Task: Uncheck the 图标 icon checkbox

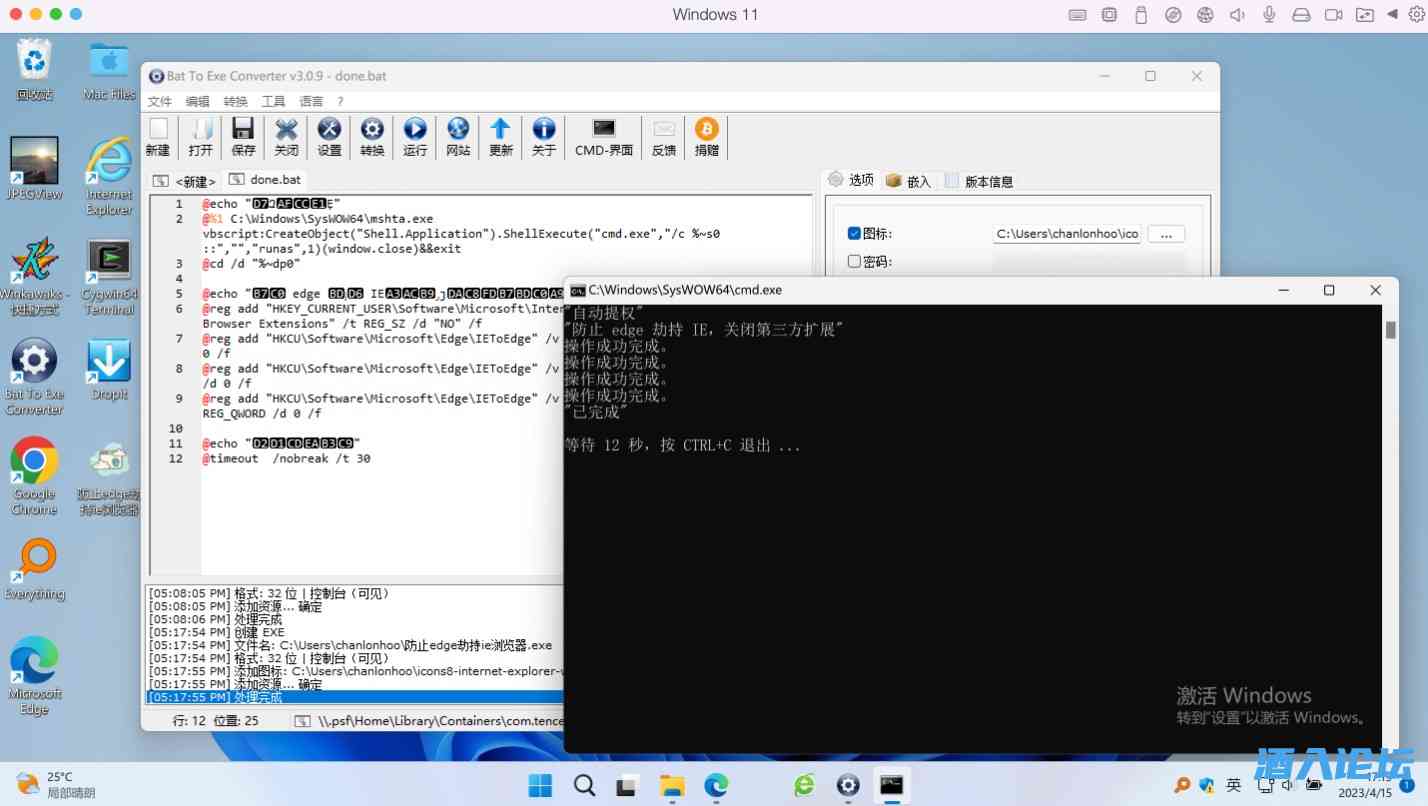Action: click(x=854, y=233)
